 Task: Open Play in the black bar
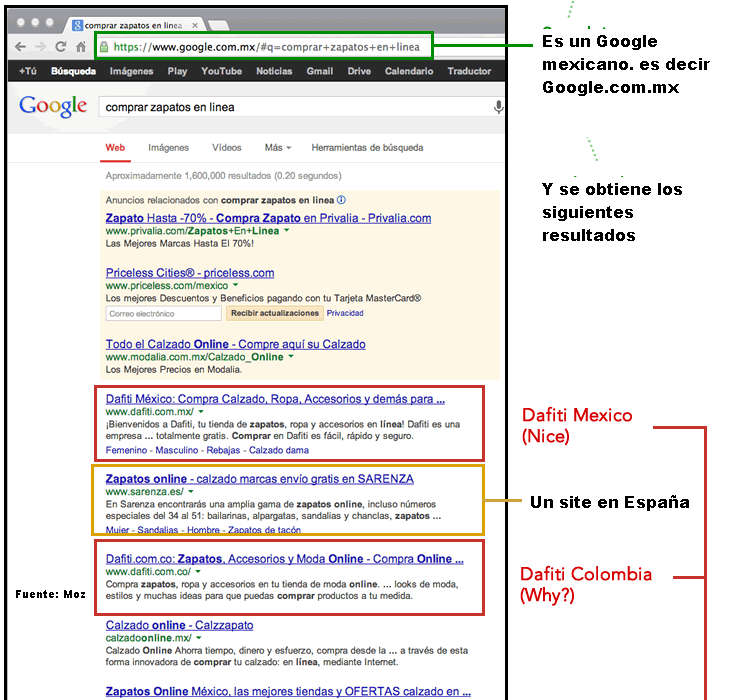click(x=177, y=71)
